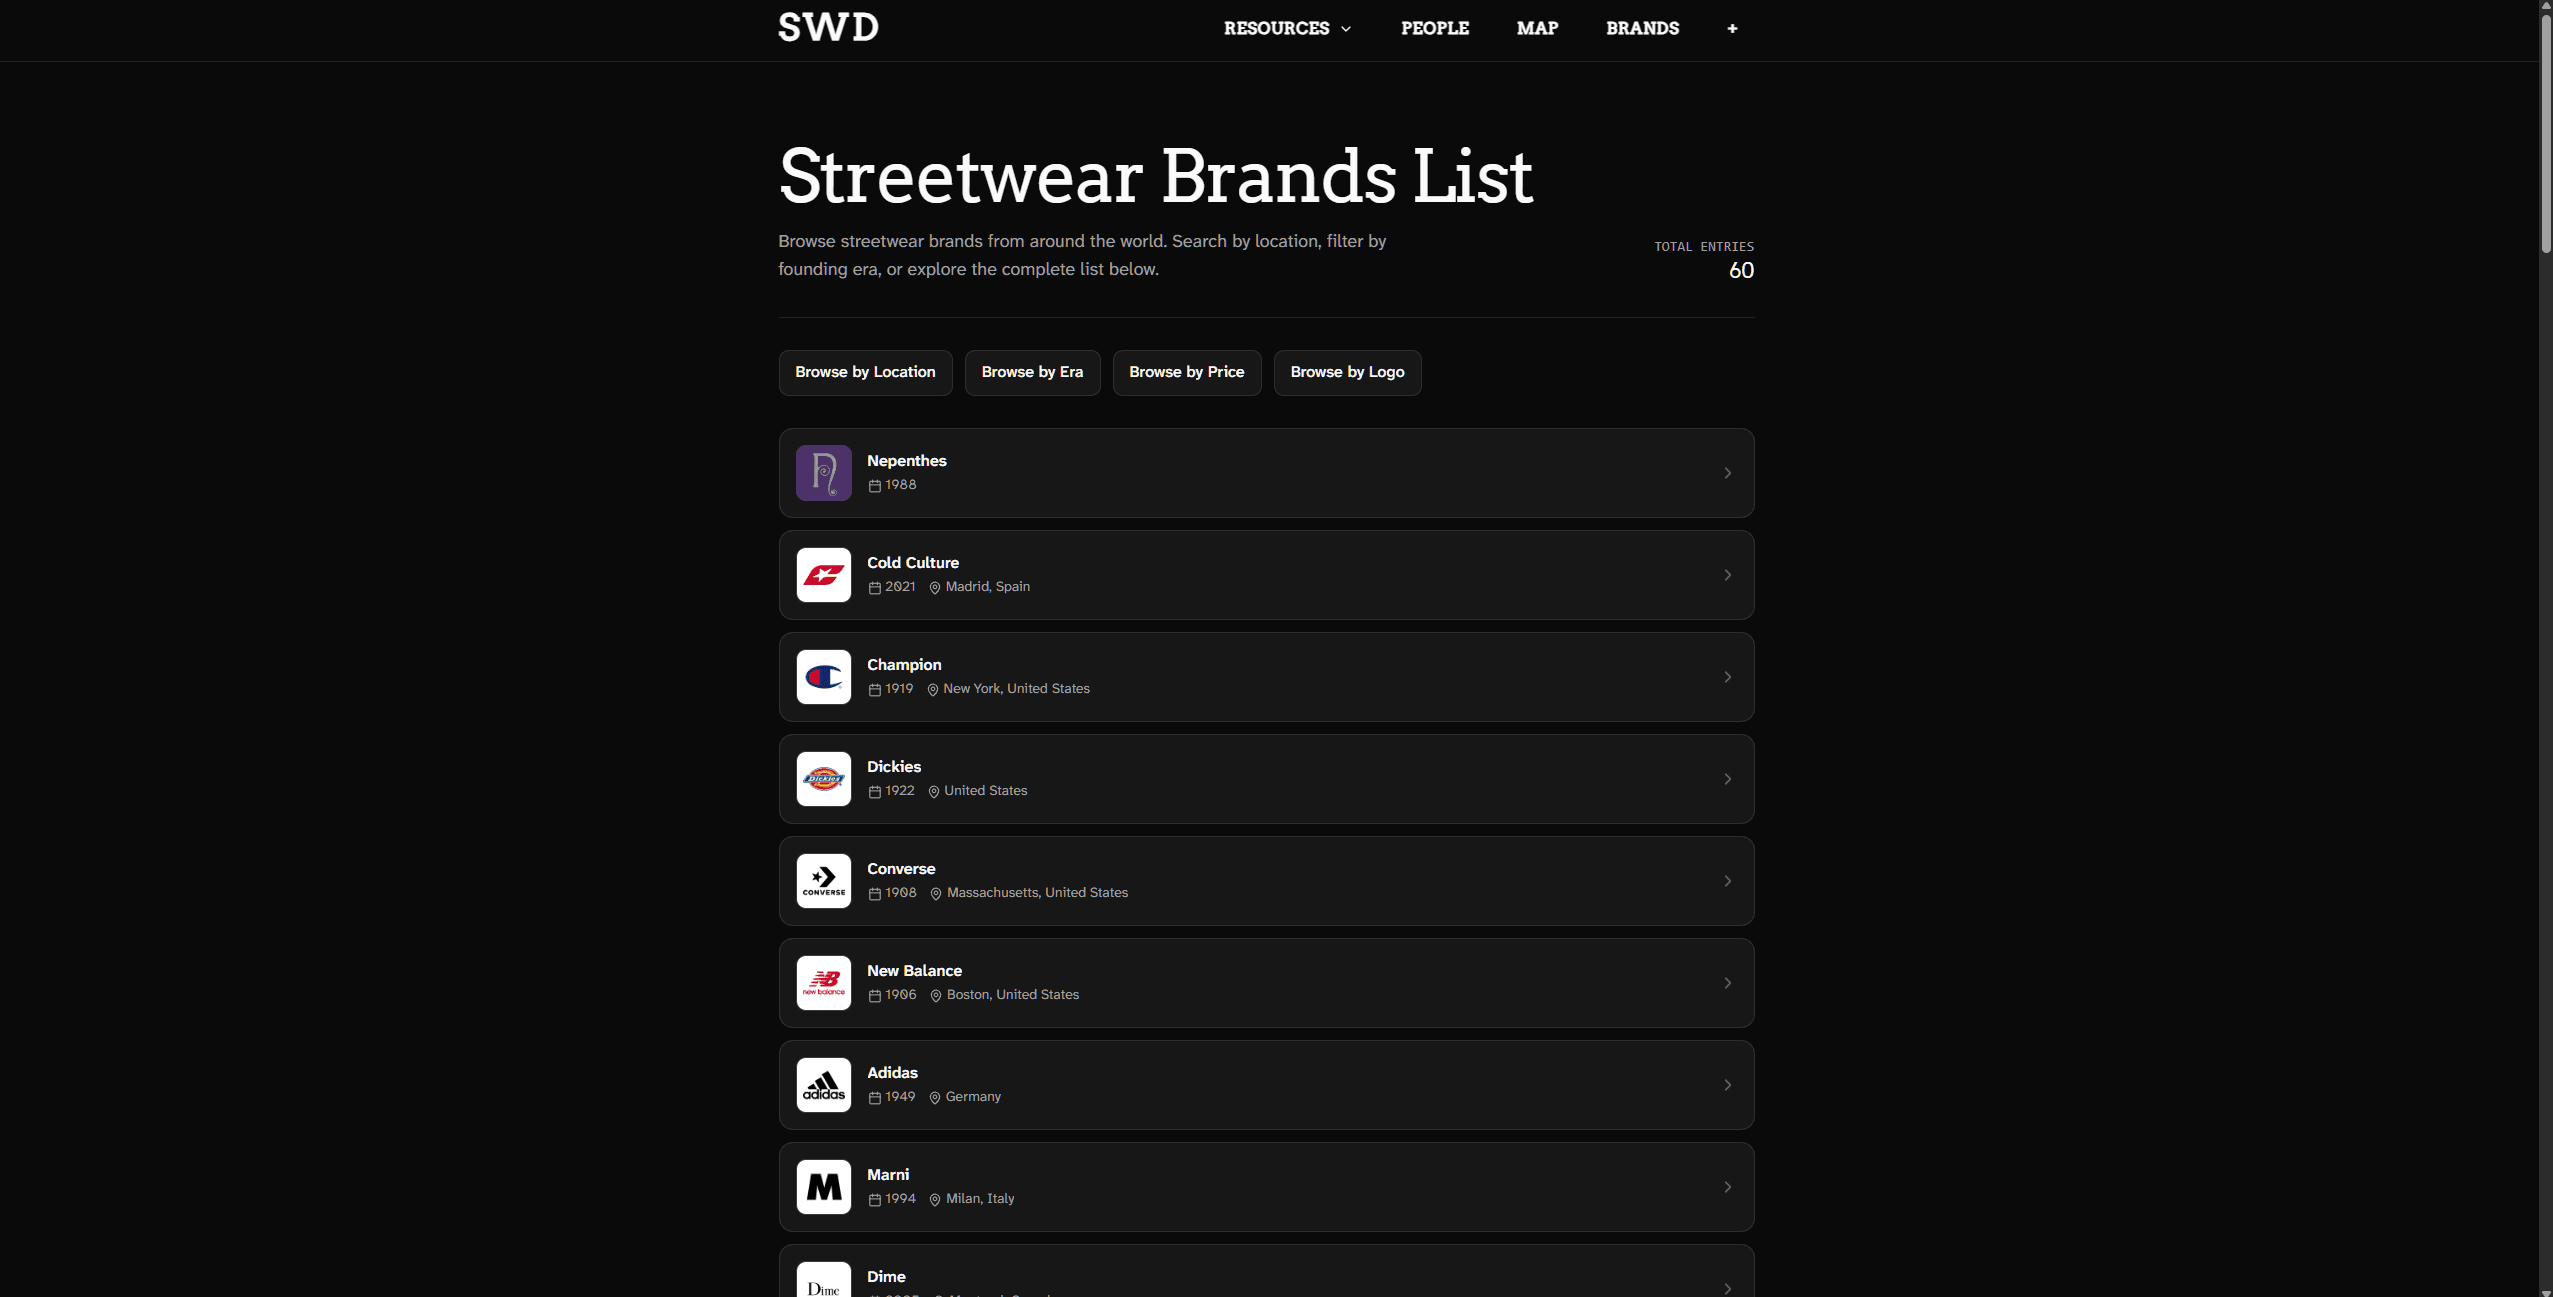Expand the Nepenthes entry with its chevron

1726,472
